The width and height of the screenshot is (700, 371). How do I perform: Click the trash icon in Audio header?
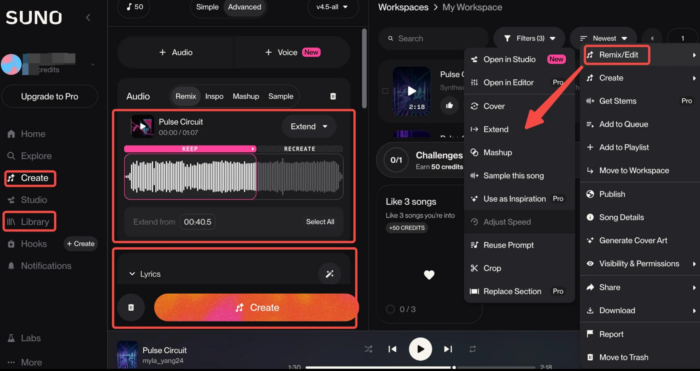pos(333,96)
